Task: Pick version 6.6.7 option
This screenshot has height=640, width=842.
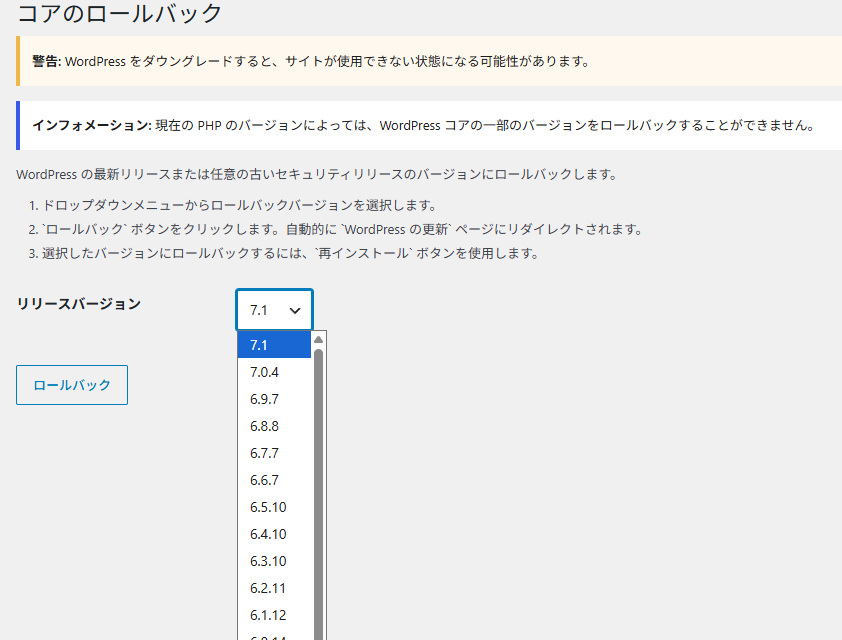Action: click(274, 479)
